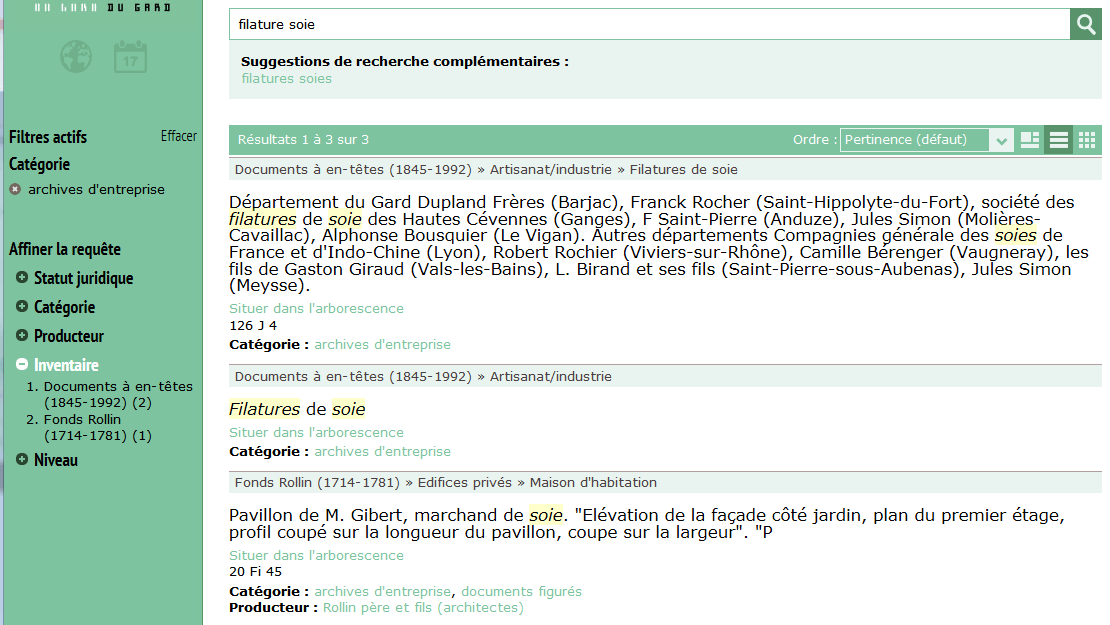Click the green search magnifier icon
The width and height of the screenshot is (1110, 625).
(x=1085, y=23)
